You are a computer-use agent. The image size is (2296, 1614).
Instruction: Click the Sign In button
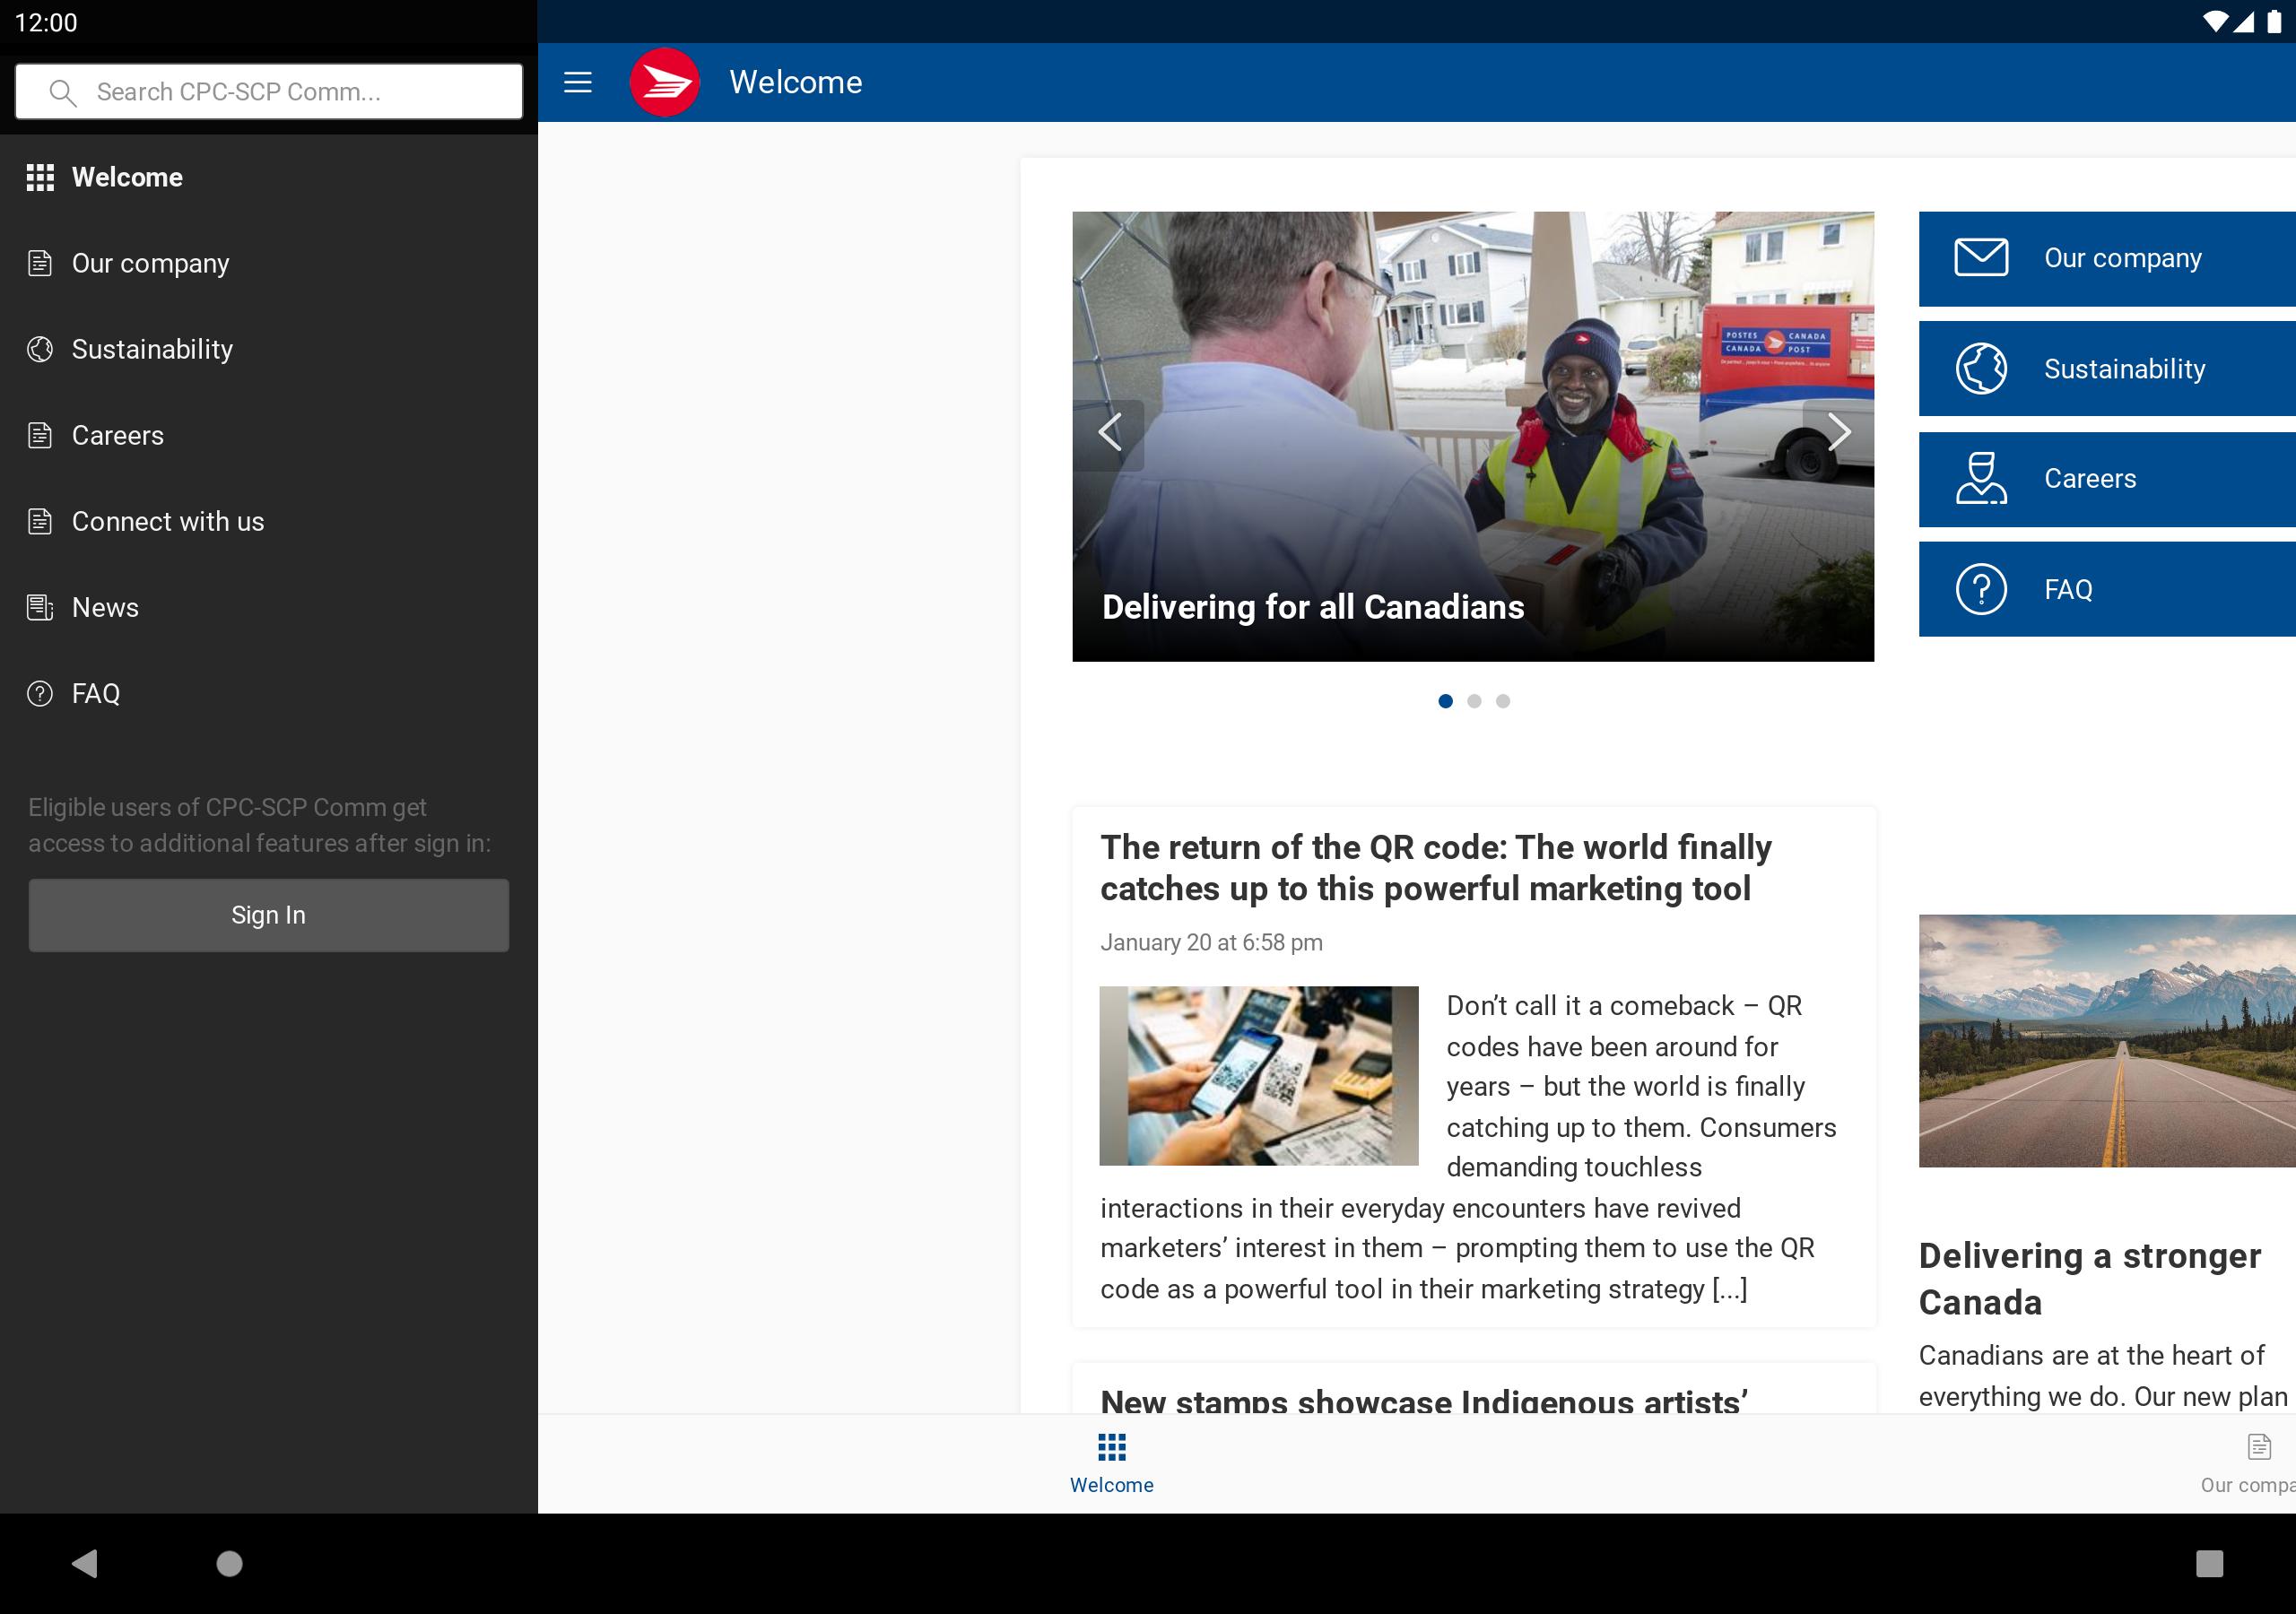269,915
